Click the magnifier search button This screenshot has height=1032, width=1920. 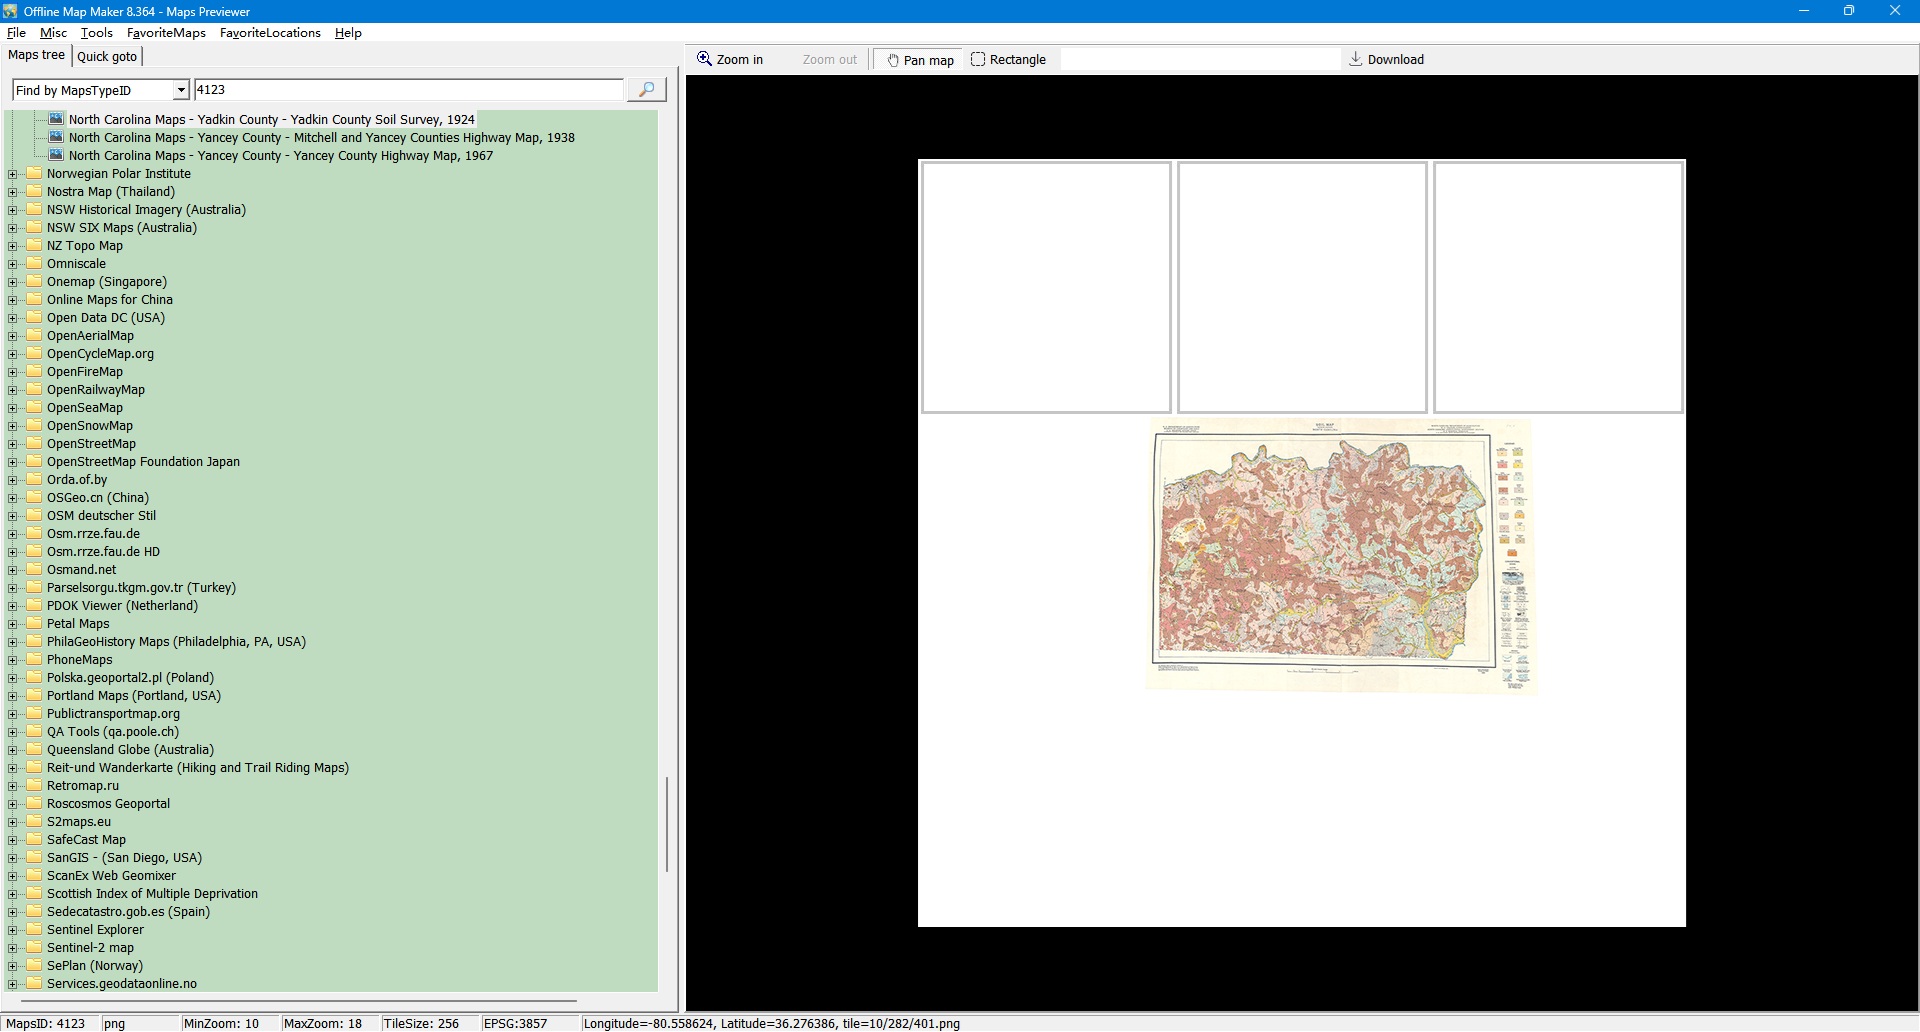coord(646,90)
